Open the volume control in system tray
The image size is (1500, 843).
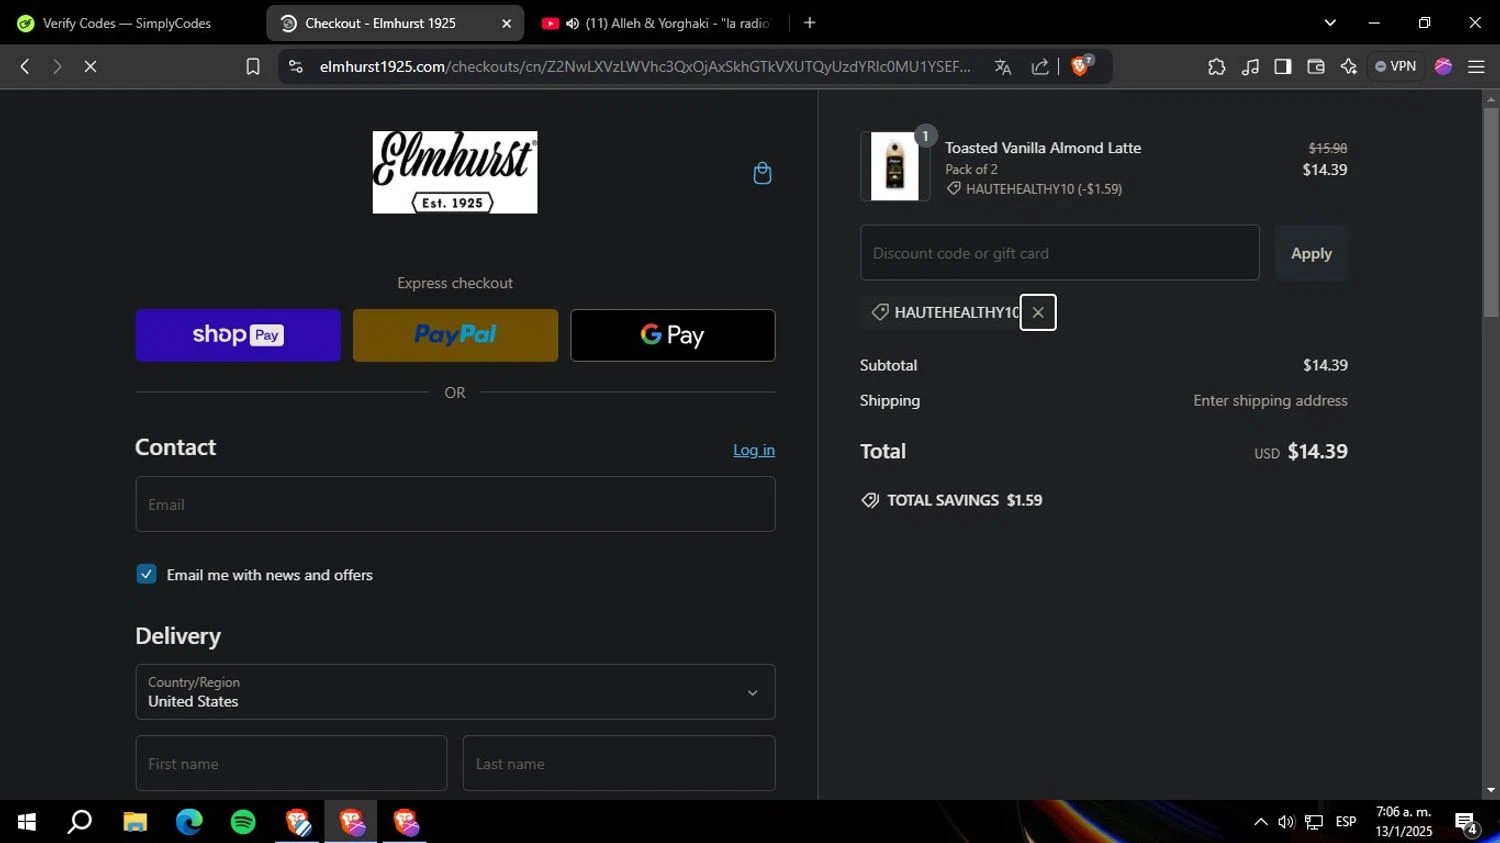pyautogui.click(x=1286, y=822)
